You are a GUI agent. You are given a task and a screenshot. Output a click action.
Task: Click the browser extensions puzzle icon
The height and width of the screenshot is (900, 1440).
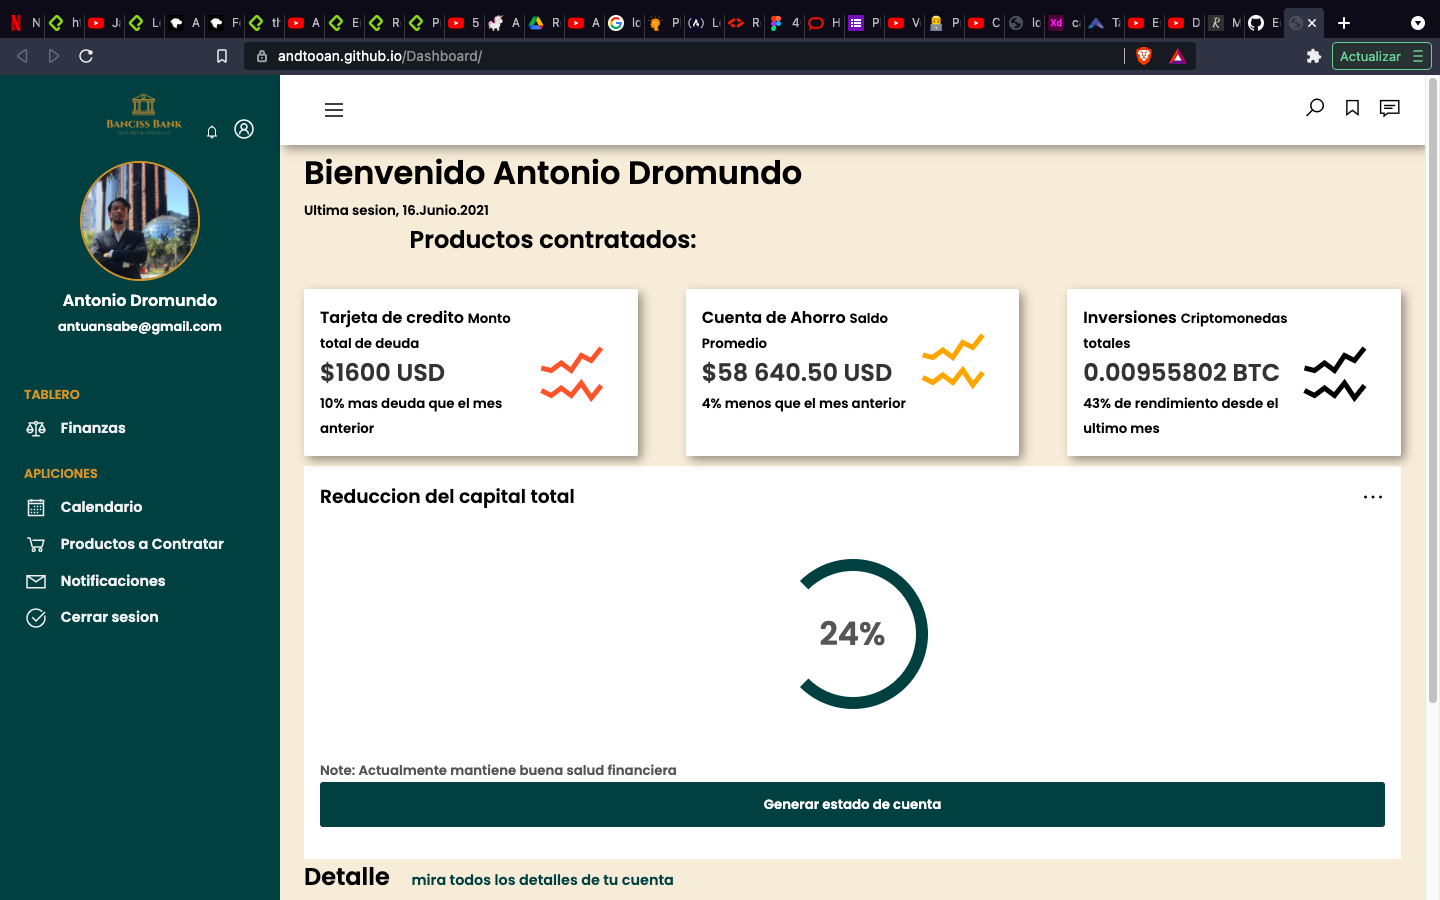[1313, 57]
